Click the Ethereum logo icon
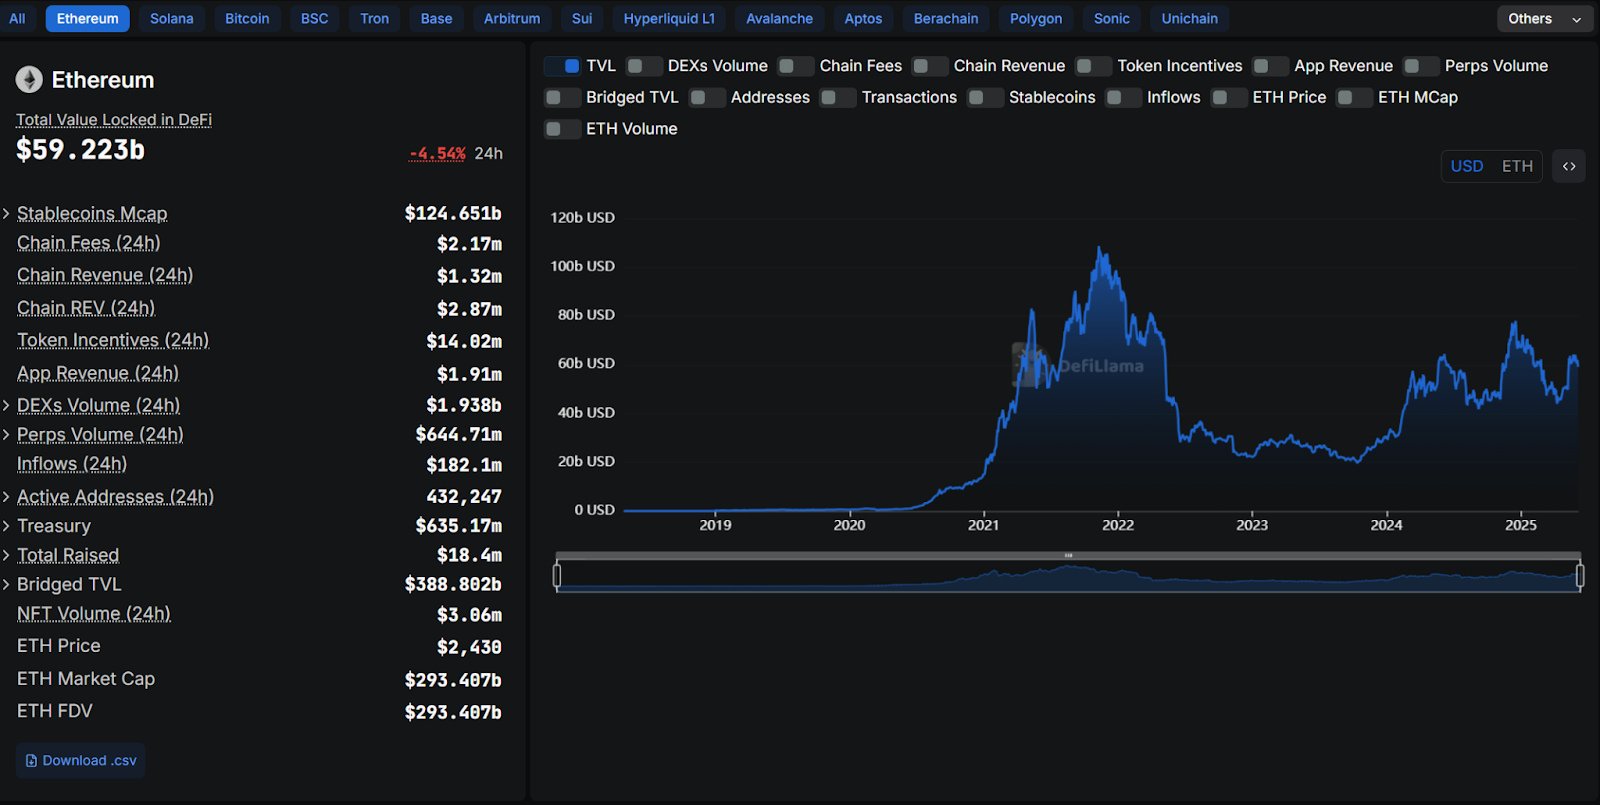Viewport: 1600px width, 805px height. click(x=29, y=80)
